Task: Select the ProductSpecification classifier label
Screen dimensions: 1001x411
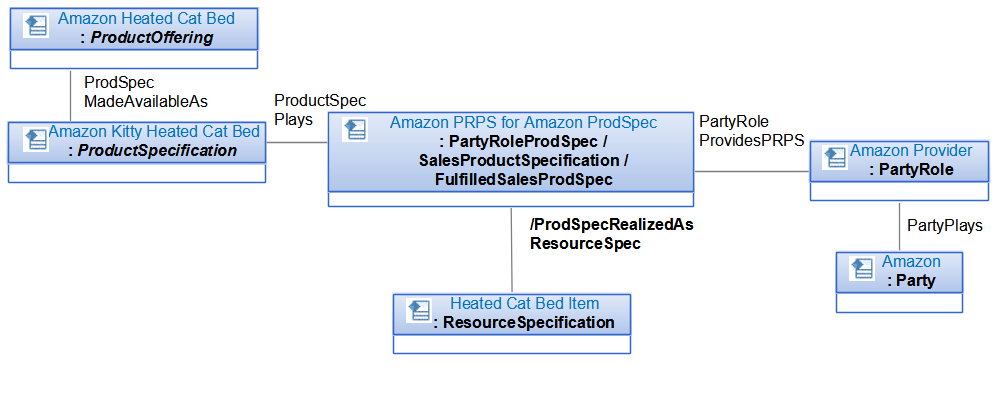Action: coord(152,151)
